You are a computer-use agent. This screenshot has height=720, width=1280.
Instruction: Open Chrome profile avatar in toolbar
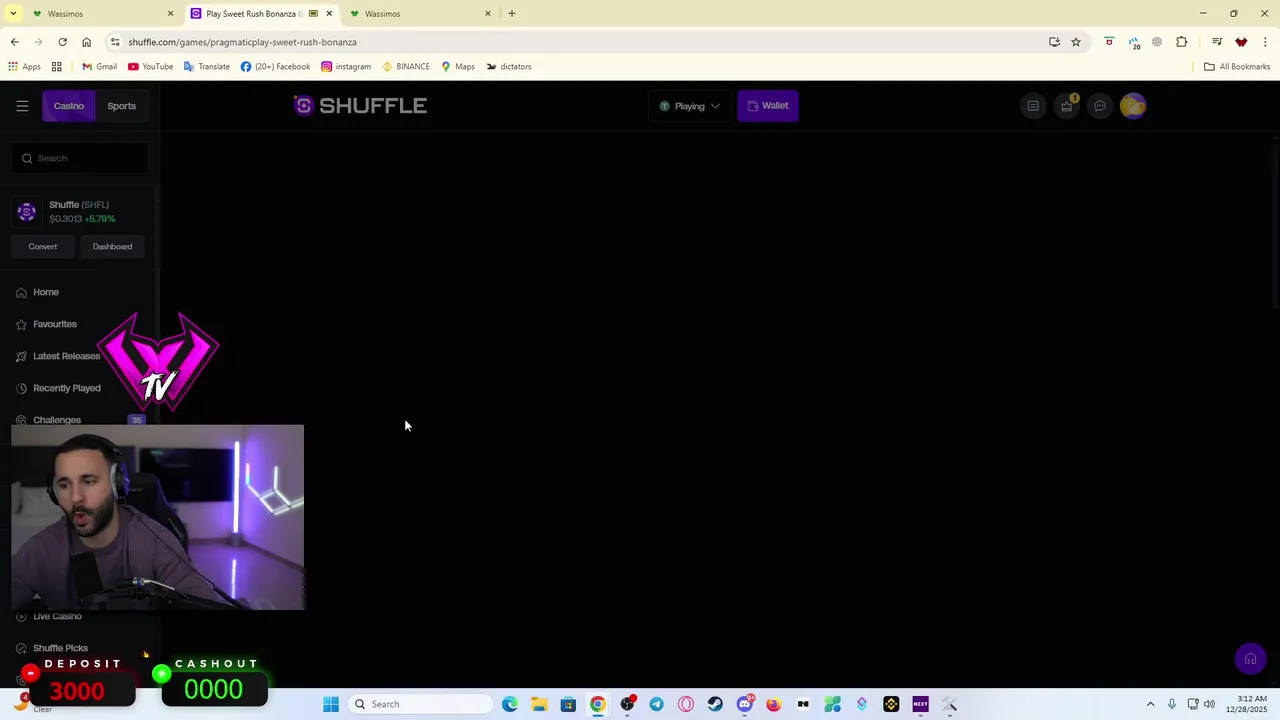point(1241,42)
